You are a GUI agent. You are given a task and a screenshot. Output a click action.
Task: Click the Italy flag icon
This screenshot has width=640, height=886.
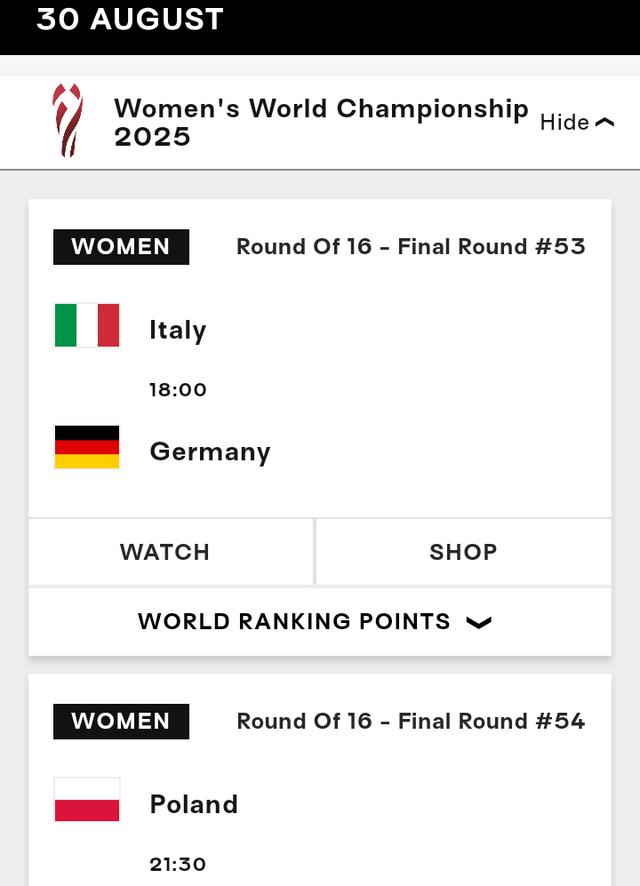[x=87, y=325]
